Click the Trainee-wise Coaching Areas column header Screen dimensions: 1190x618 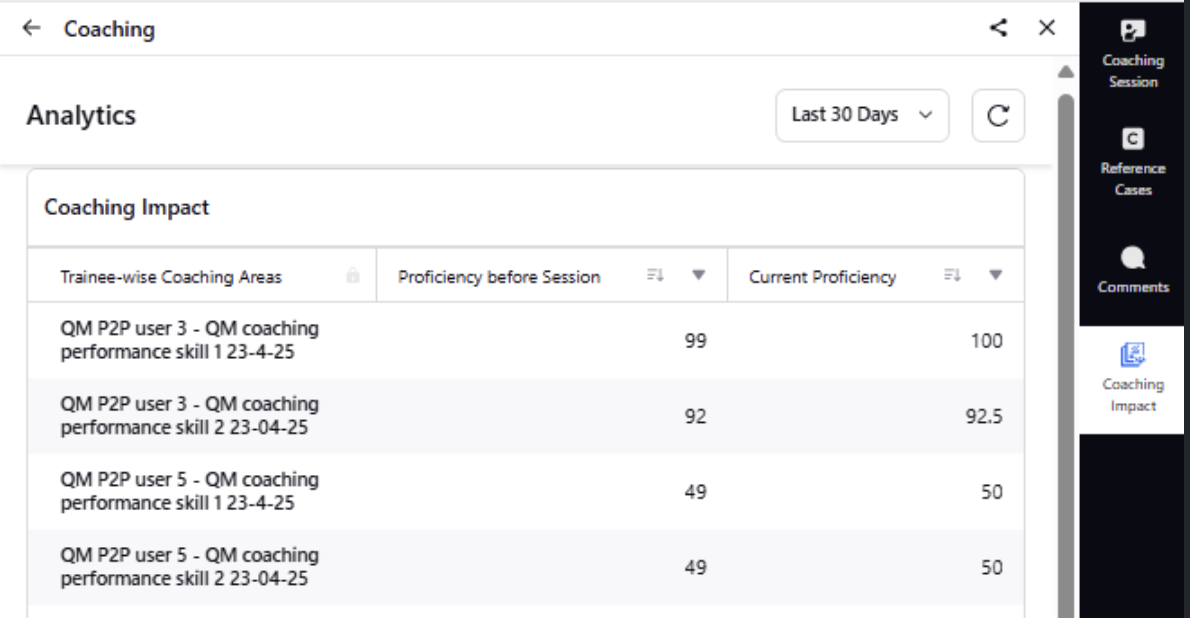[x=202, y=276]
